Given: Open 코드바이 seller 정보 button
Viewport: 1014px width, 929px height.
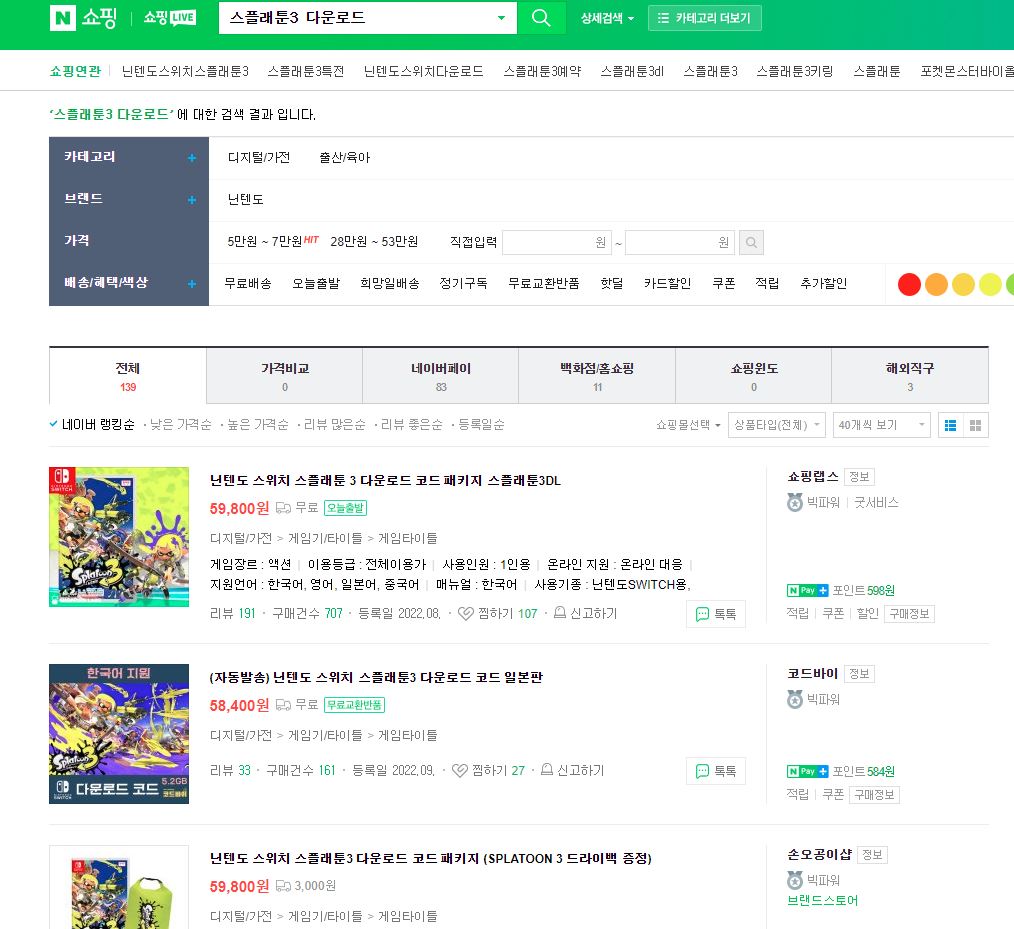Looking at the screenshot, I should click(859, 674).
